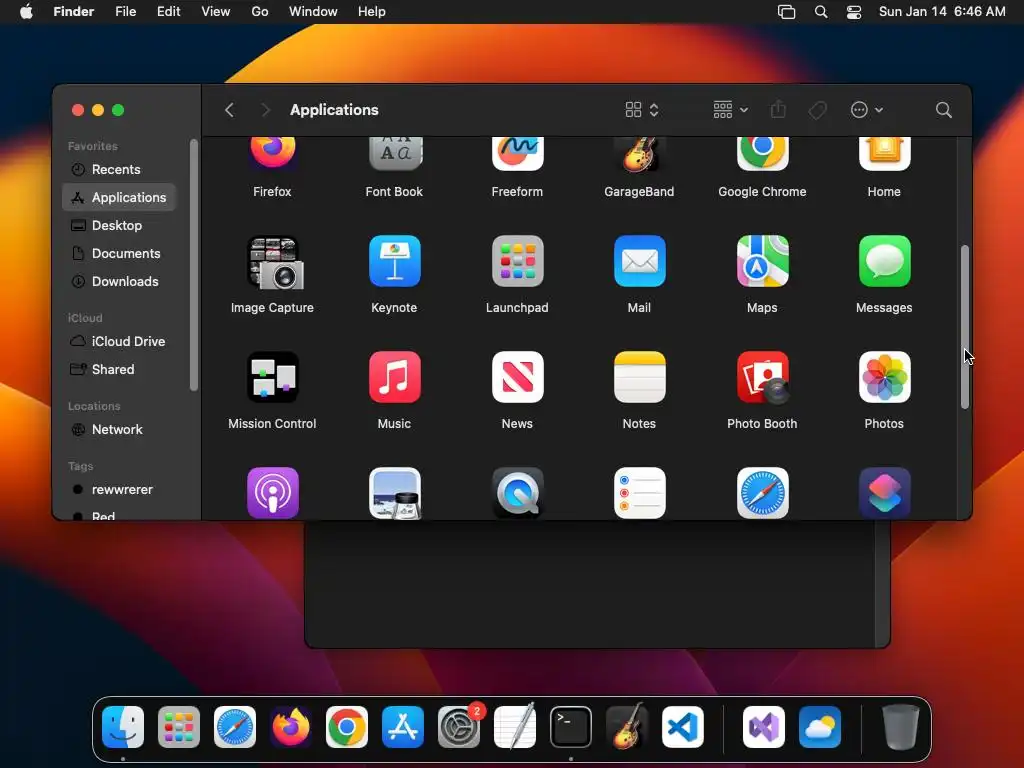
Task: Select the Mission Control app
Action: pos(272,377)
